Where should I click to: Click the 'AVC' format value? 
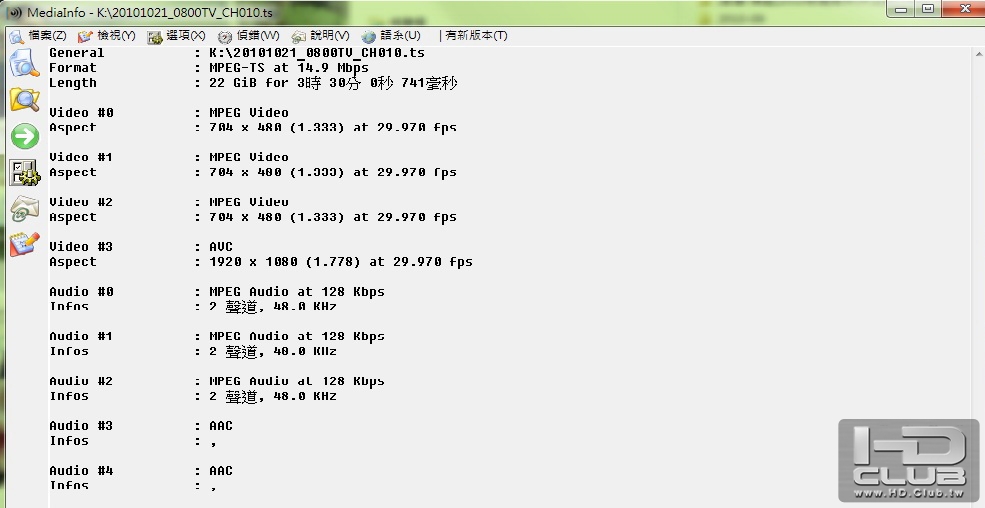coord(221,247)
